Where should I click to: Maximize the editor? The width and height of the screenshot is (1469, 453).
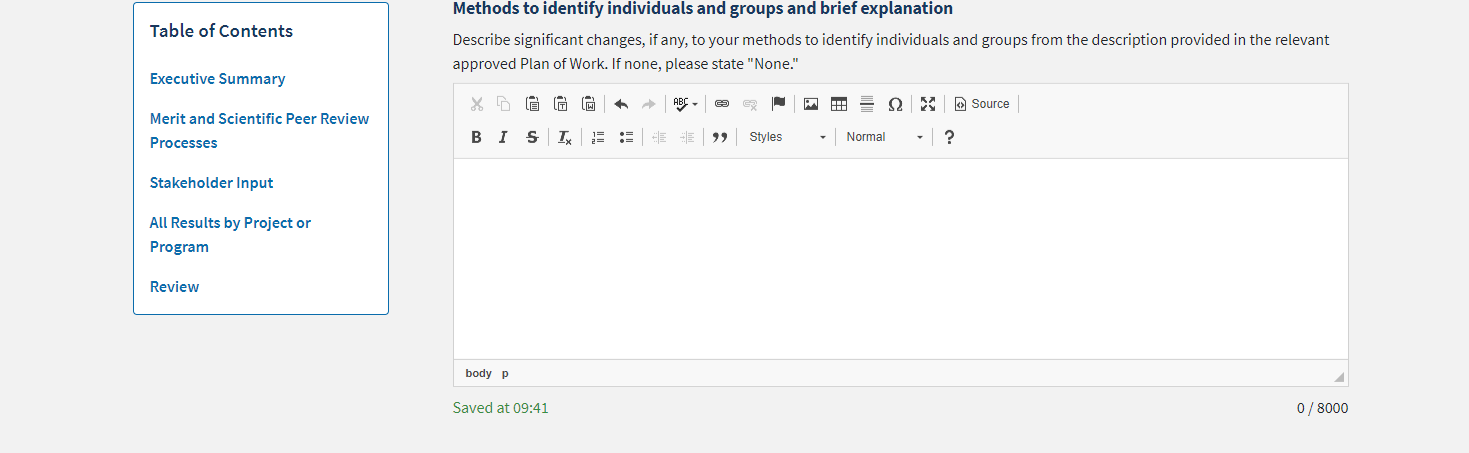click(x=928, y=104)
